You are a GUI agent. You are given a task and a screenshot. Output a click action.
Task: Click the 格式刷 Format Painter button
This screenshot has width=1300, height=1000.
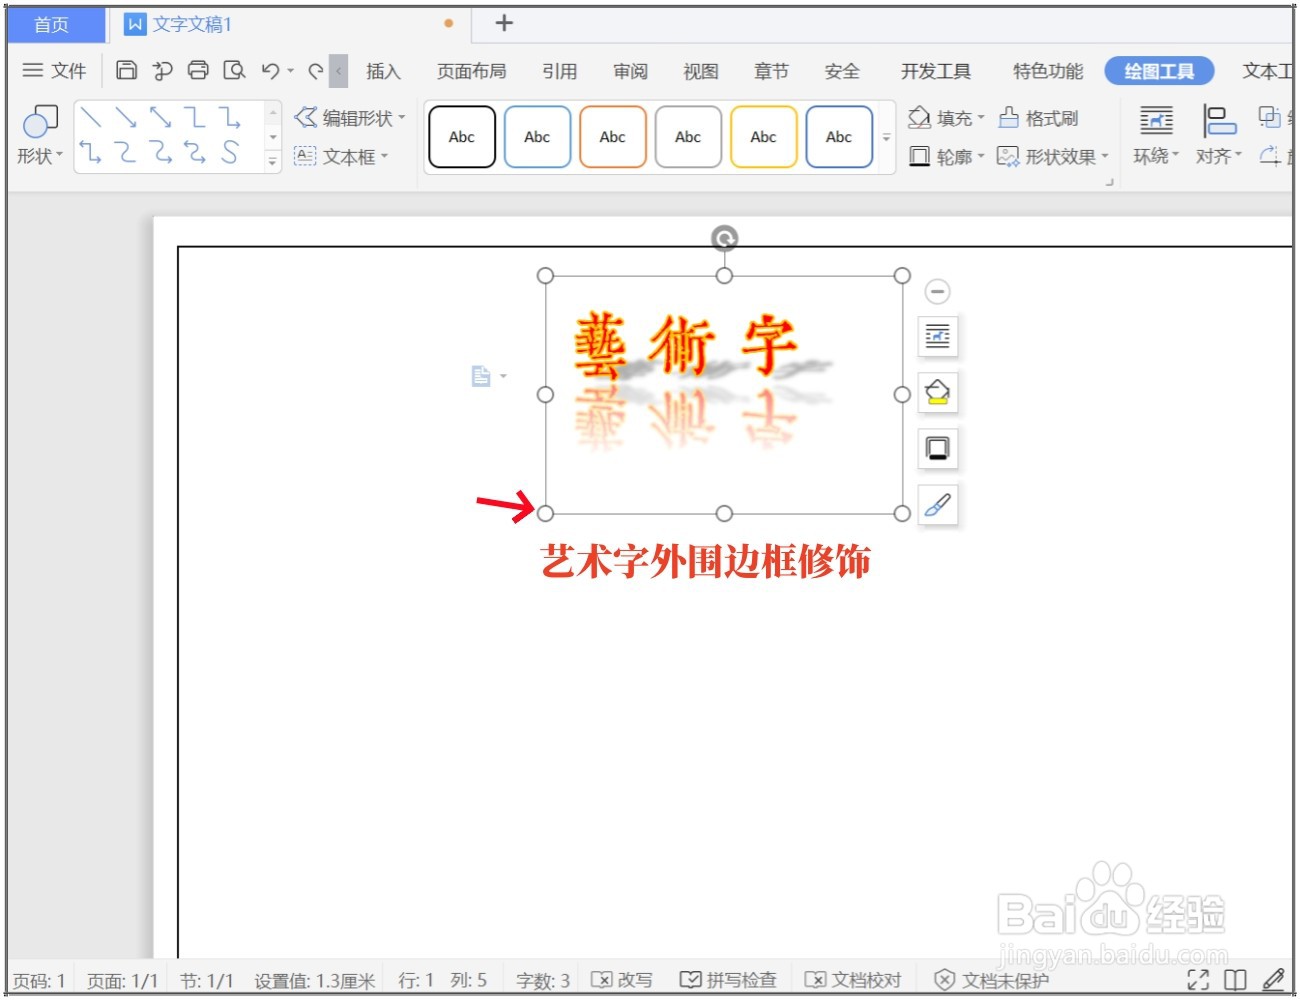[x=1039, y=118]
